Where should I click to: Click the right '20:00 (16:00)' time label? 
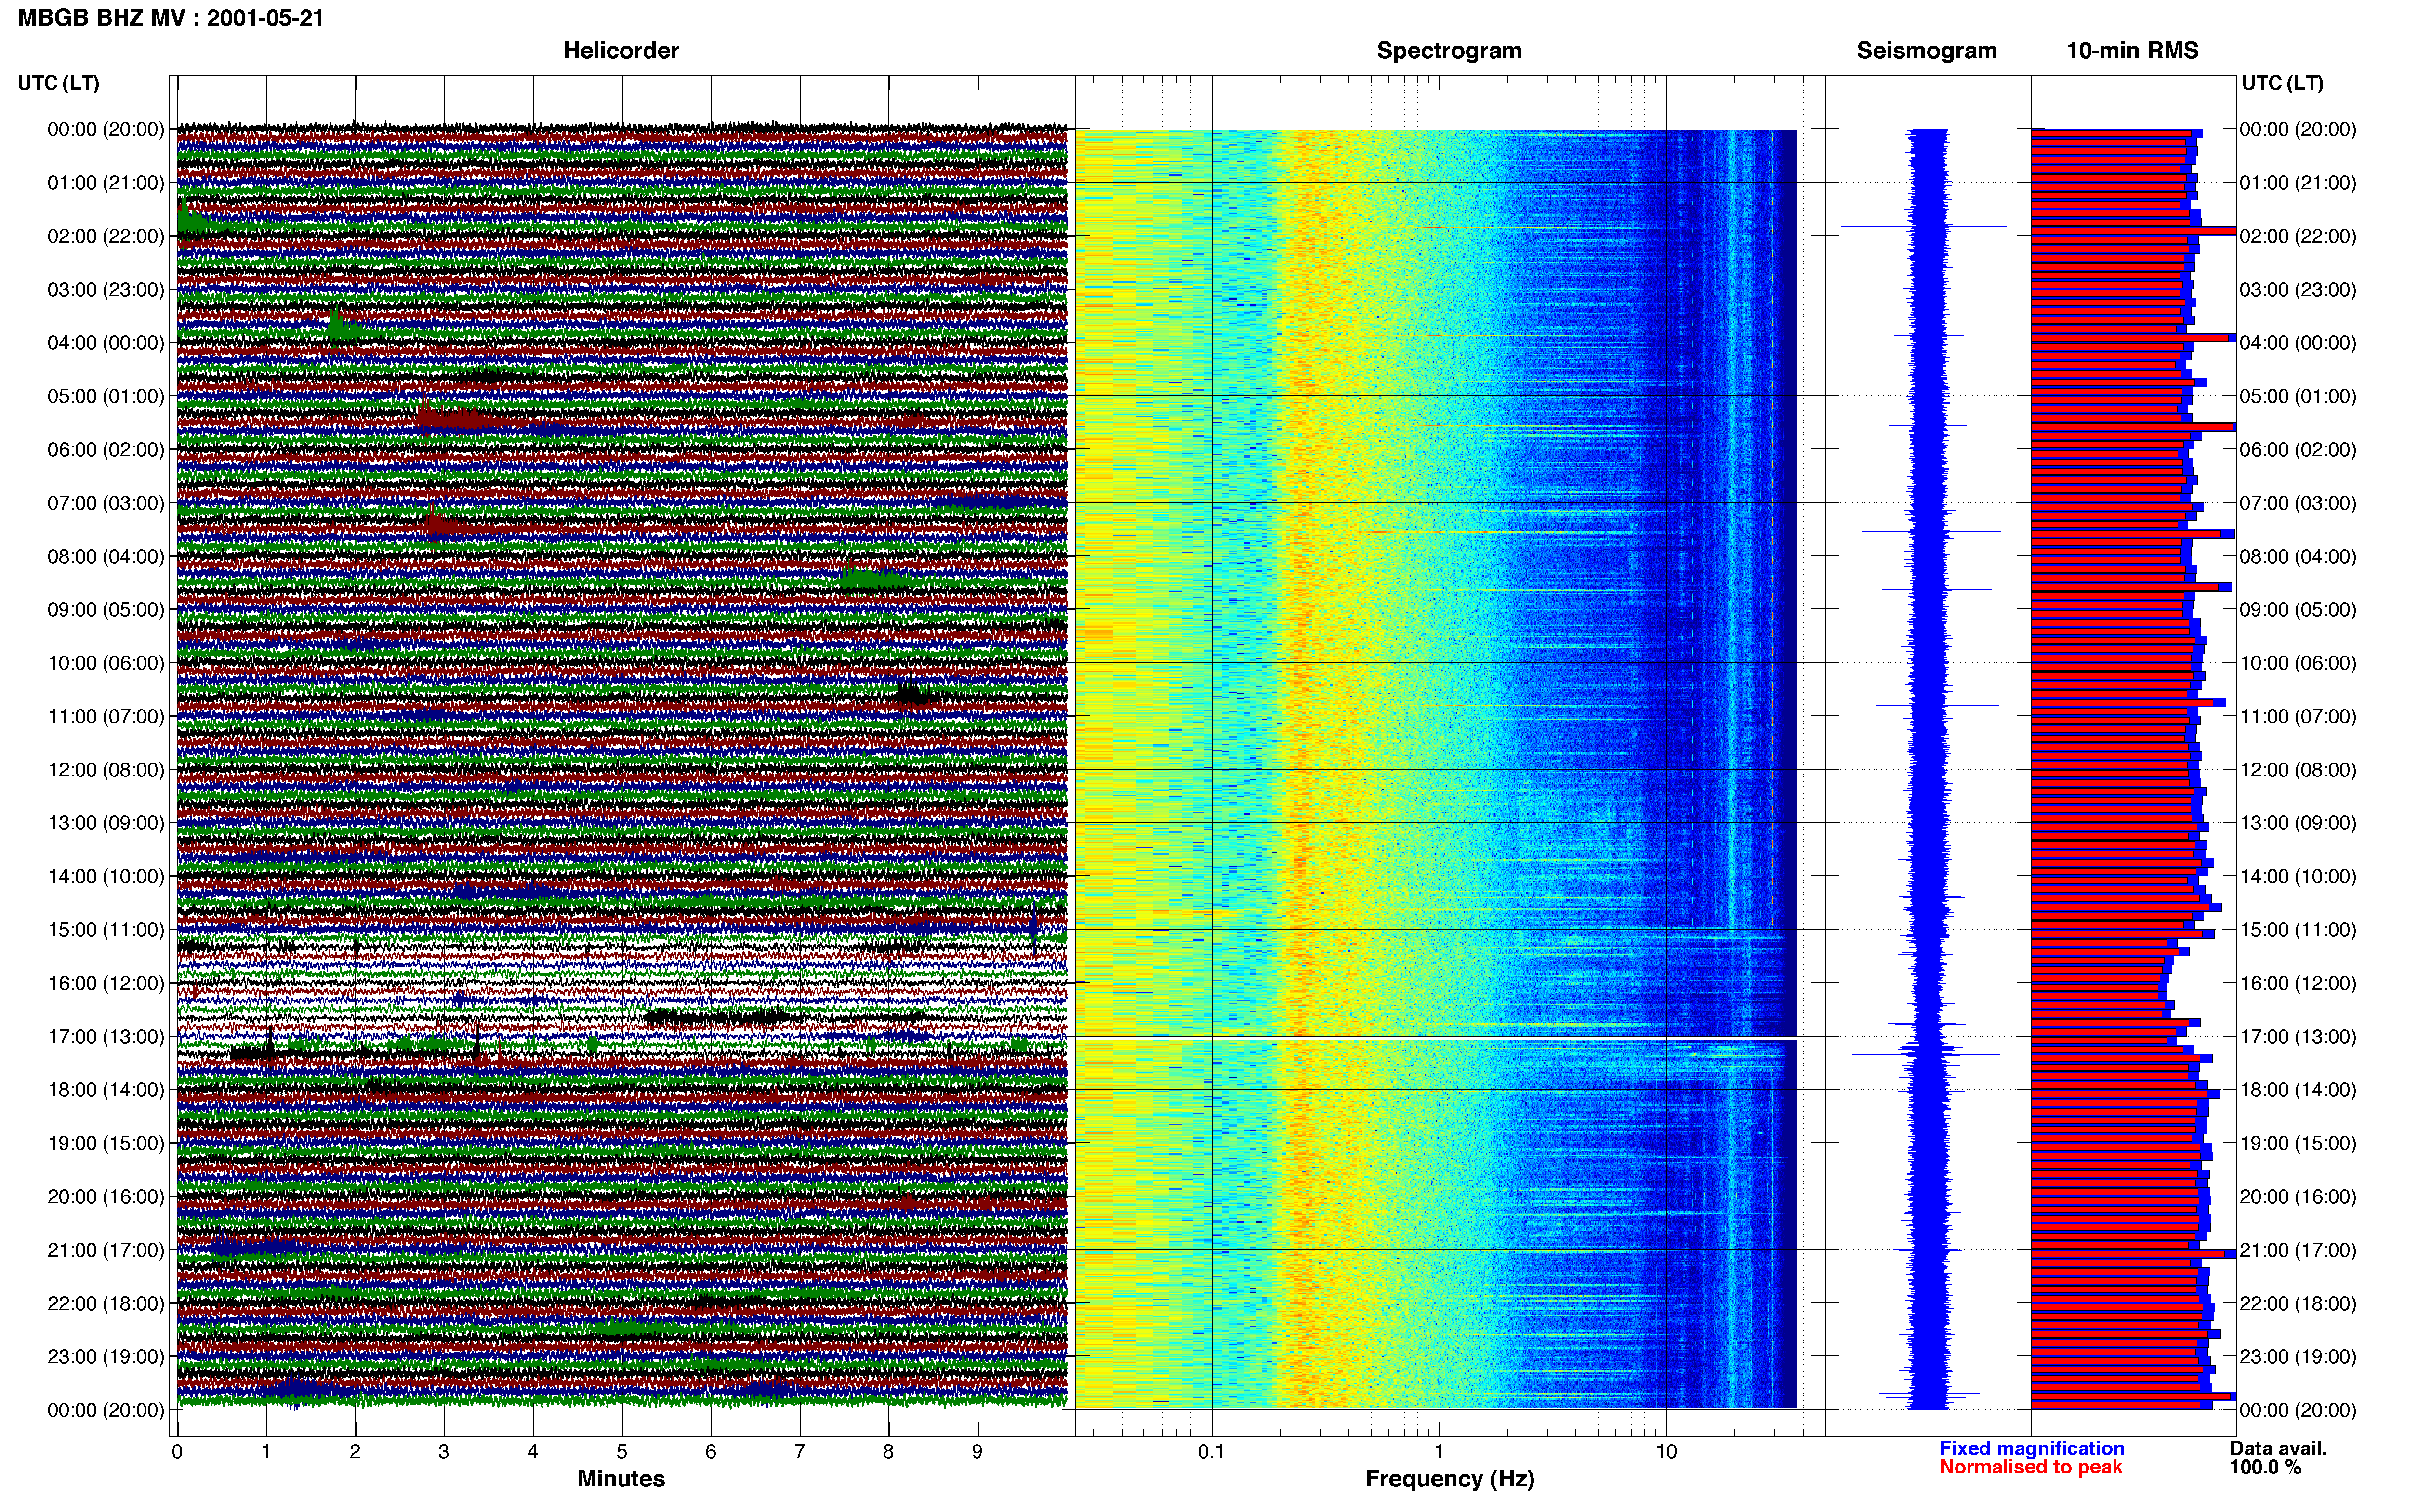2298,1197
